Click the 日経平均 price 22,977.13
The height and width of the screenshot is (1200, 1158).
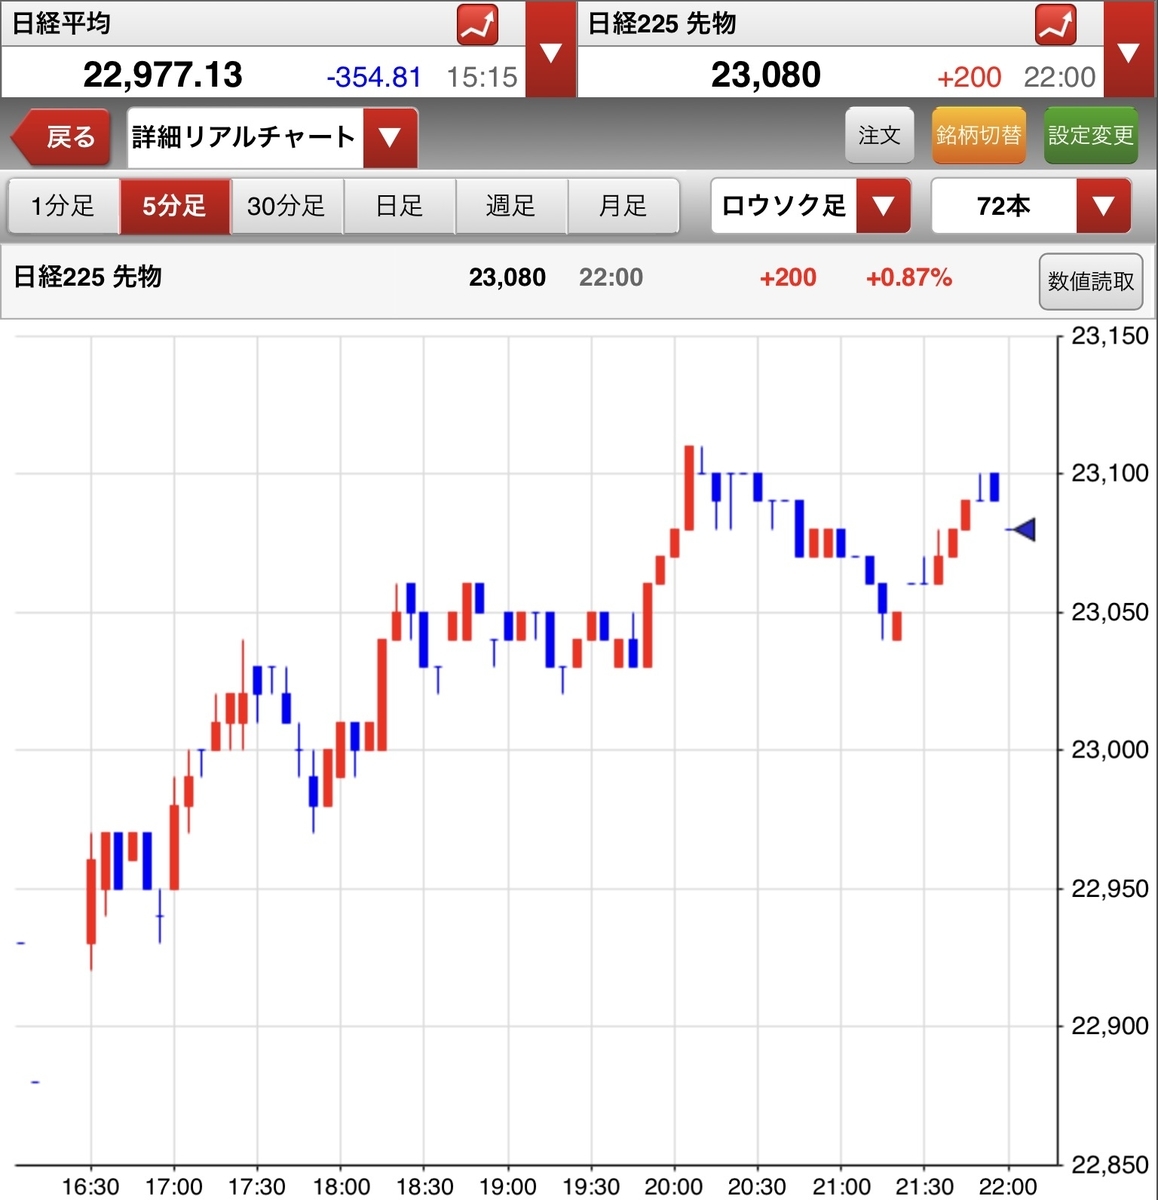tap(163, 75)
